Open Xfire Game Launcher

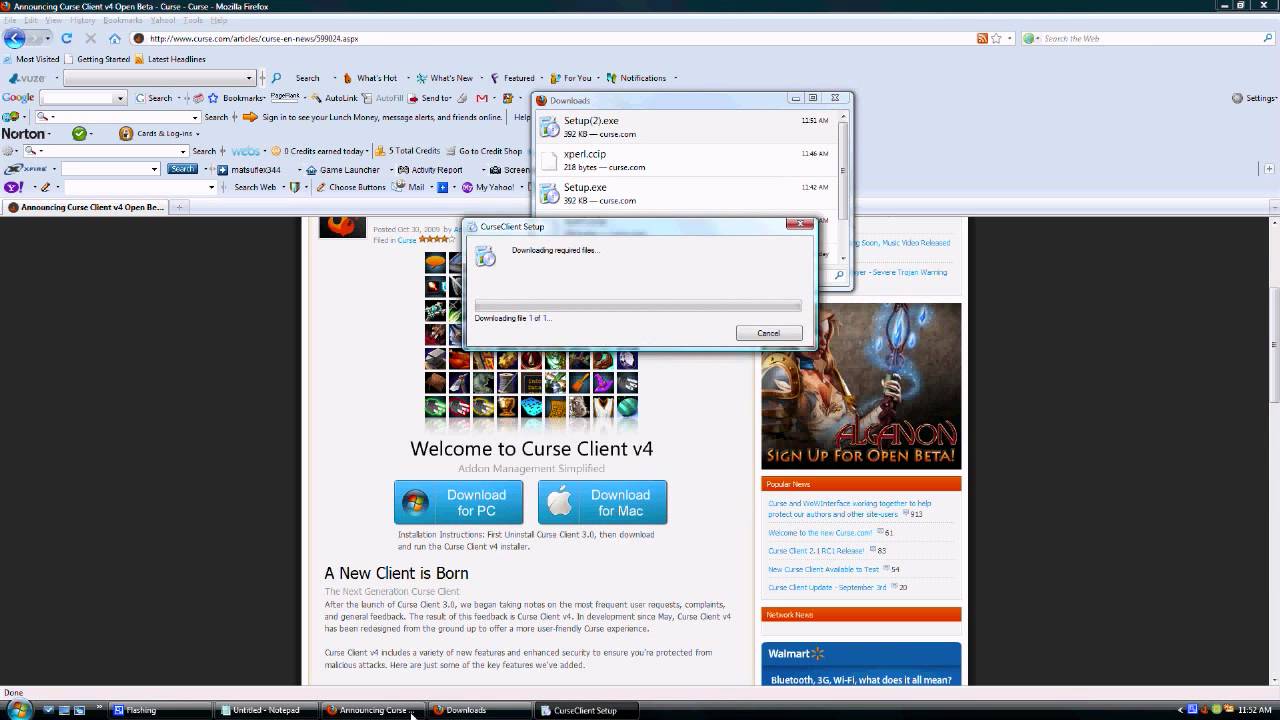tap(343, 170)
